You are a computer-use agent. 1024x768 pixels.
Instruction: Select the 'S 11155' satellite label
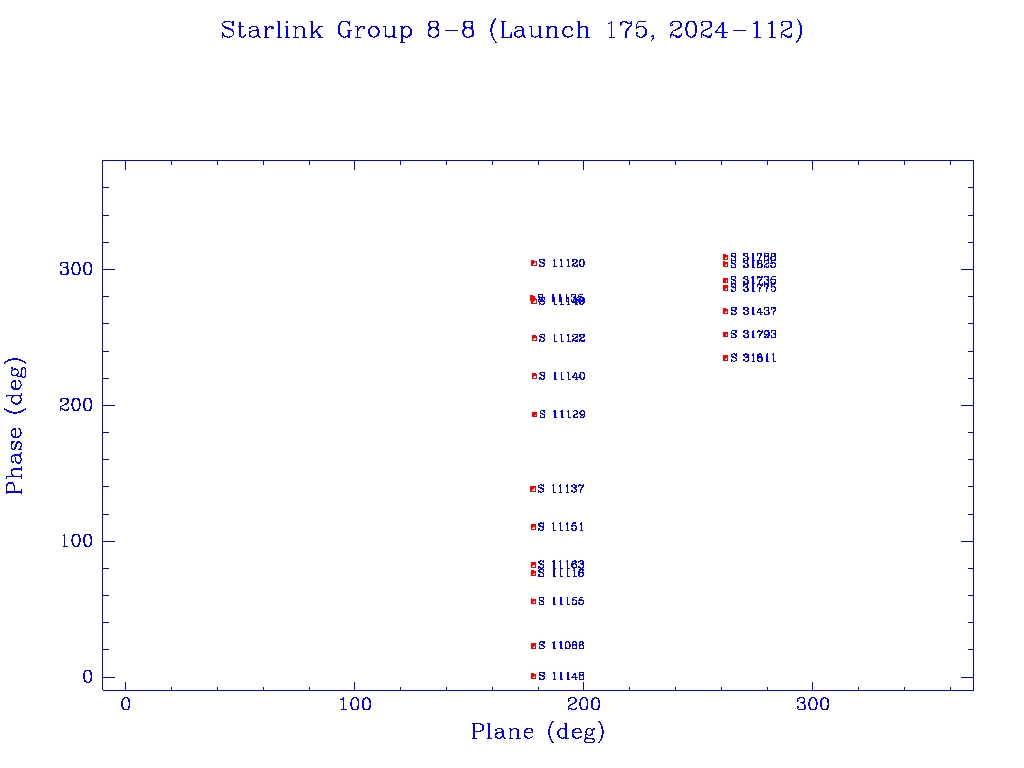click(x=561, y=601)
